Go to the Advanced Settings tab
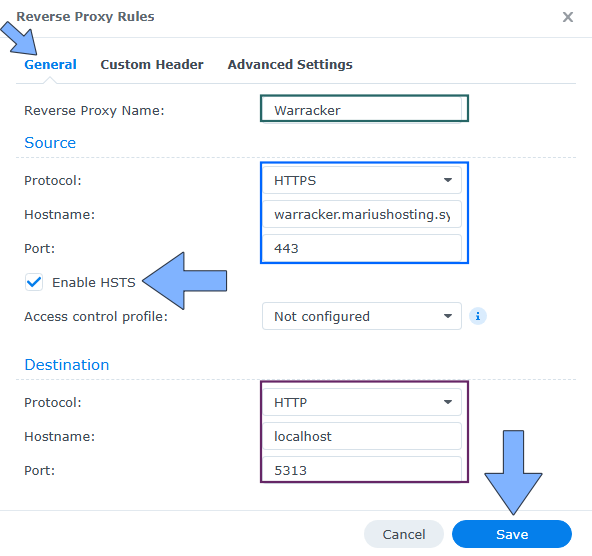 coord(290,65)
